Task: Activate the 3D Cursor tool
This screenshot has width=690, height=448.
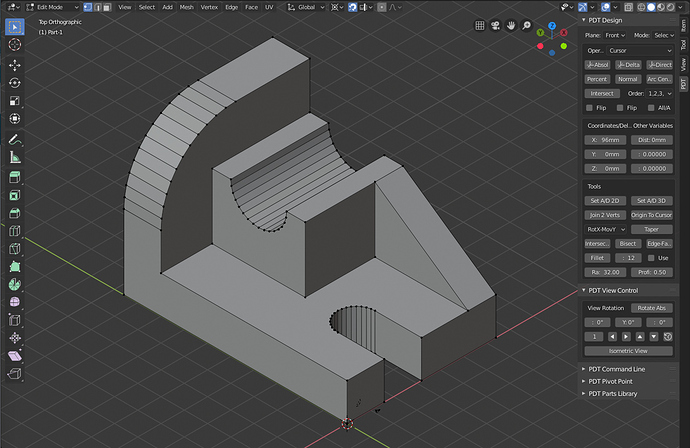Action: 15,44
